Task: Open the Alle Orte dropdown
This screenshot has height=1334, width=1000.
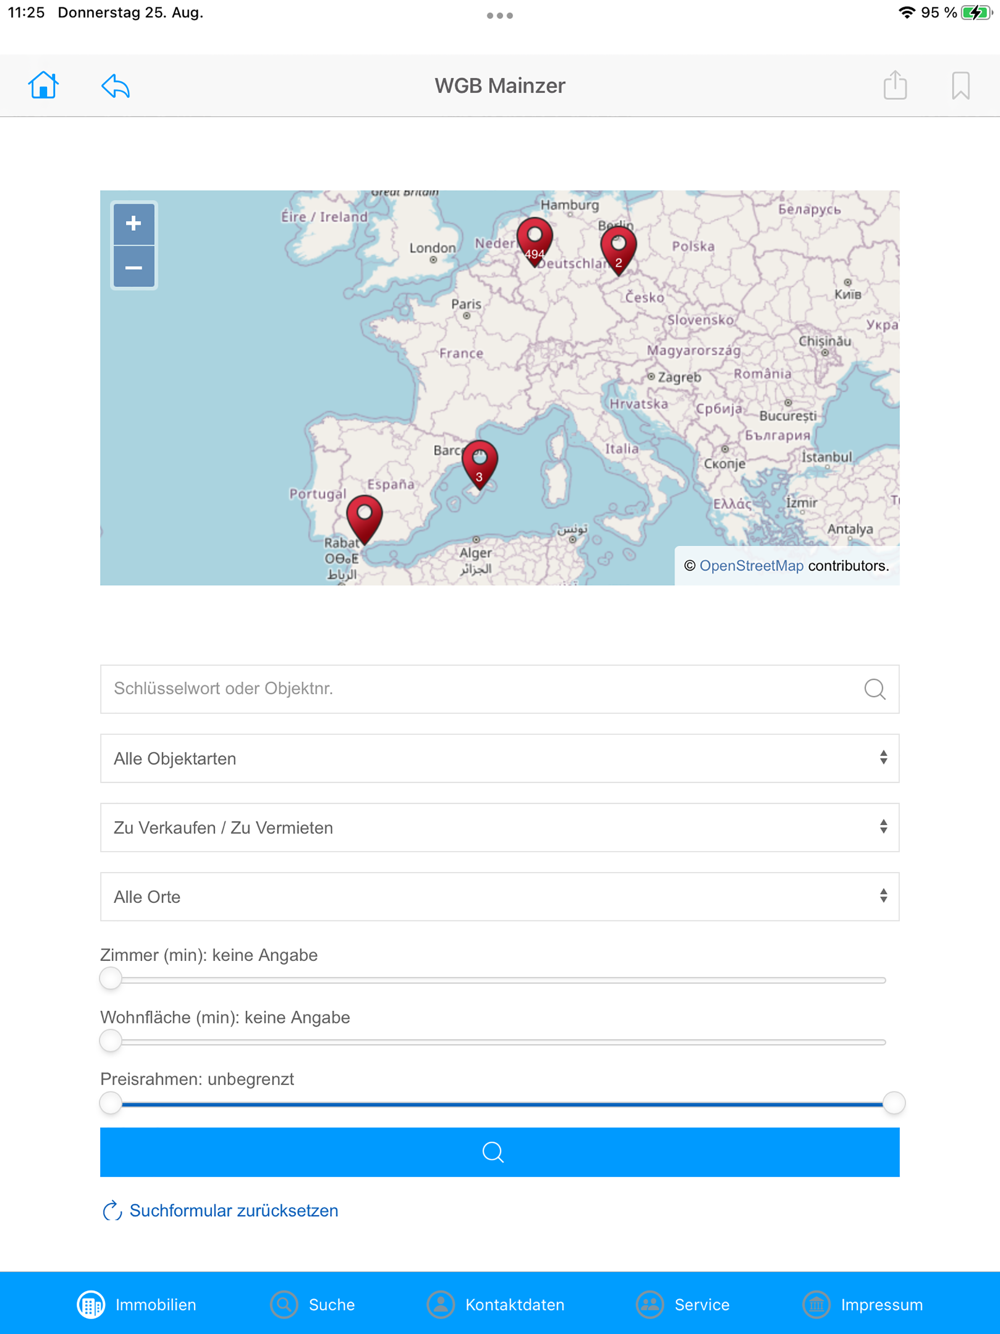Action: 500,896
